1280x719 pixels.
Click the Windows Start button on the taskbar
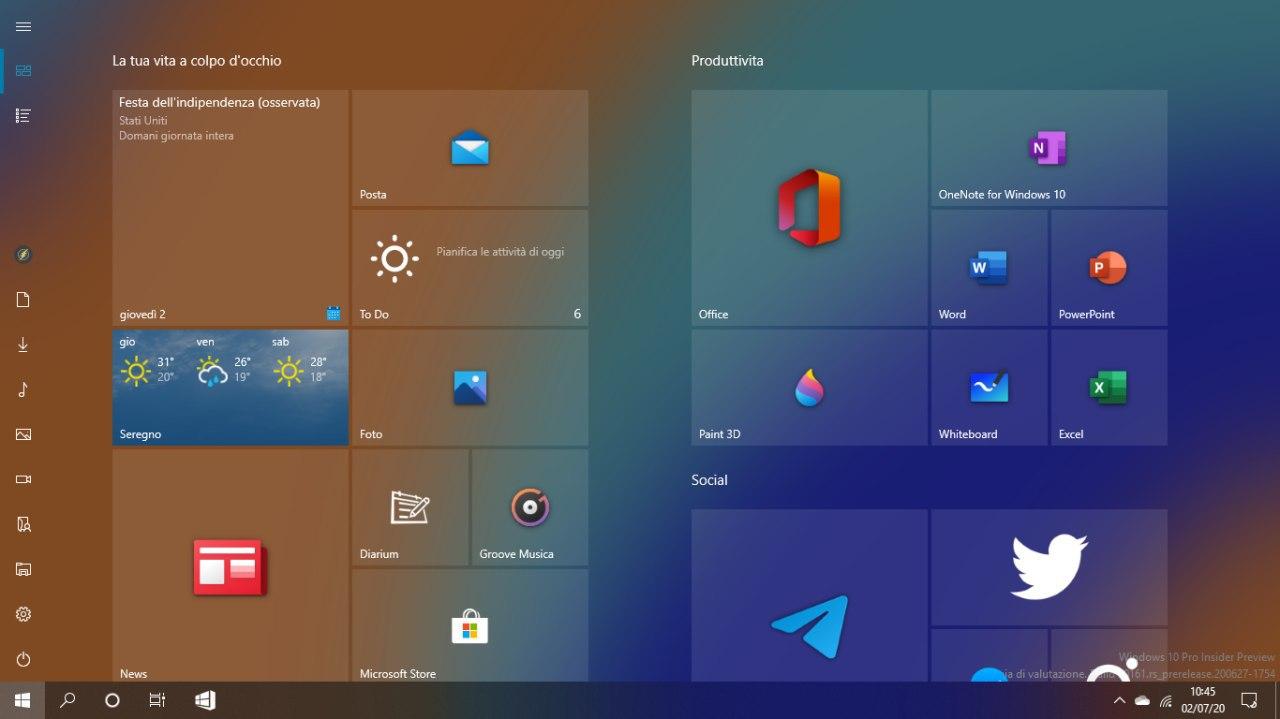[22, 700]
